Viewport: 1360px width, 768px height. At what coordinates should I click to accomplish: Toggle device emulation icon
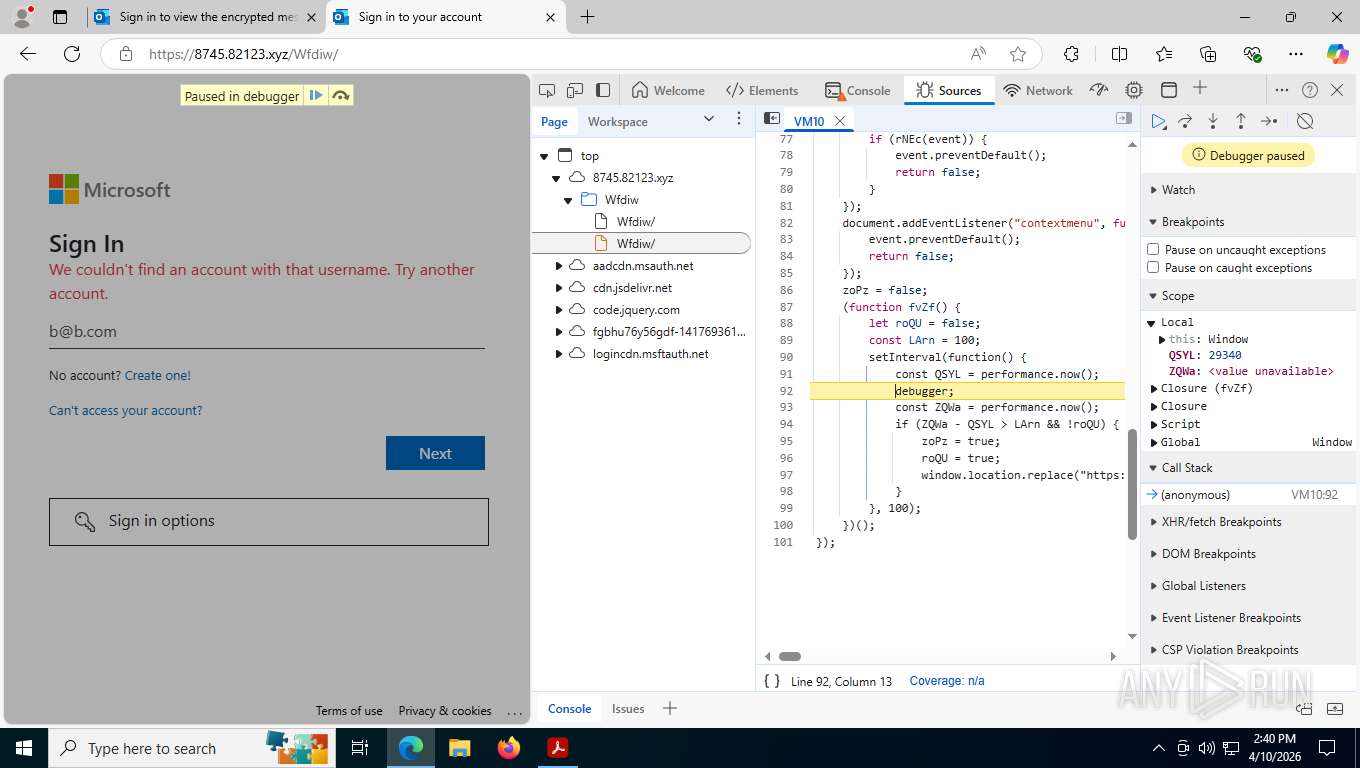[575, 90]
